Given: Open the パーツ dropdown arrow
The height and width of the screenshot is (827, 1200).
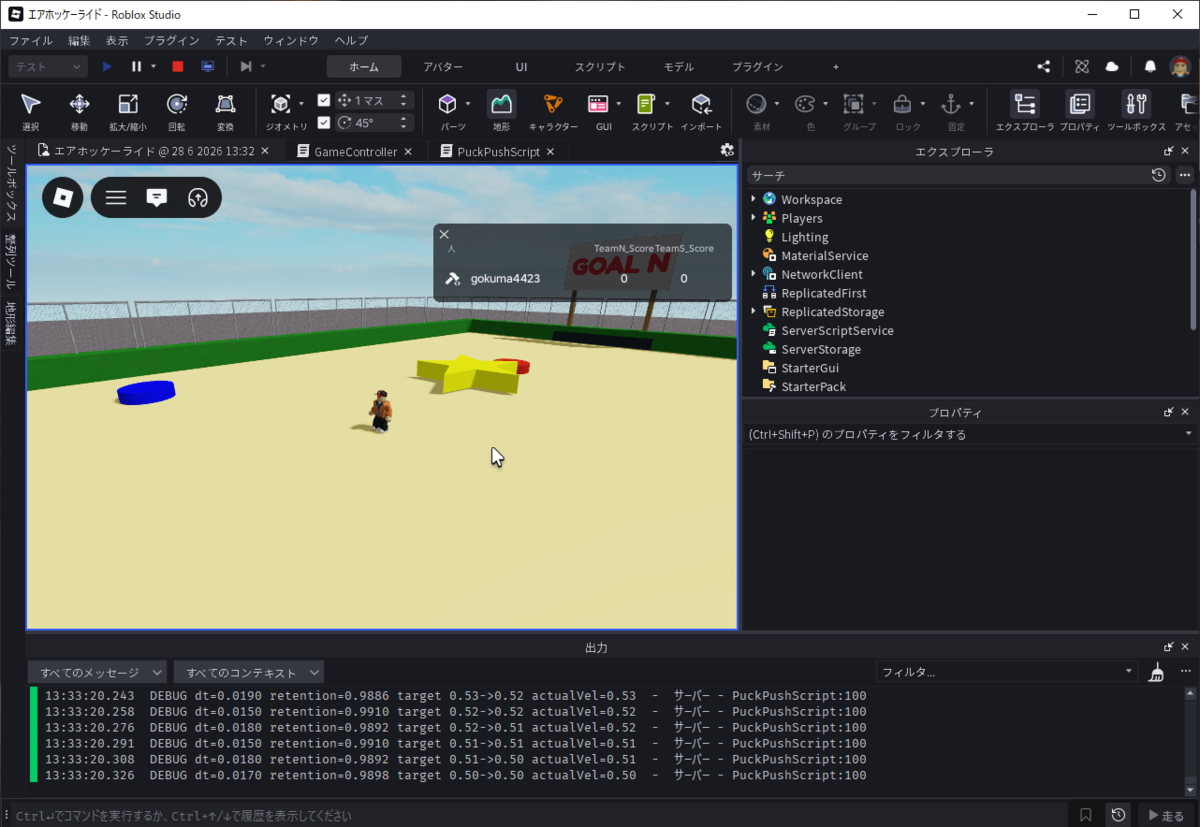Looking at the screenshot, I should (468, 104).
